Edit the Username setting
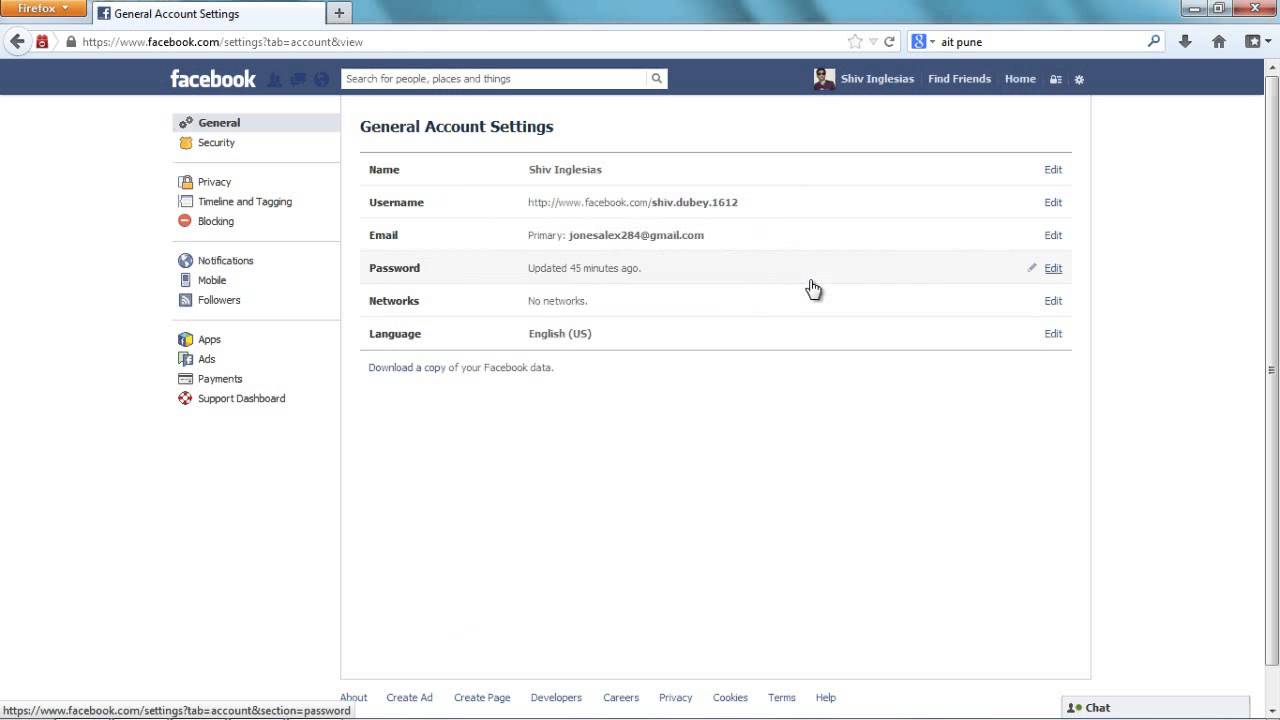 click(1053, 203)
